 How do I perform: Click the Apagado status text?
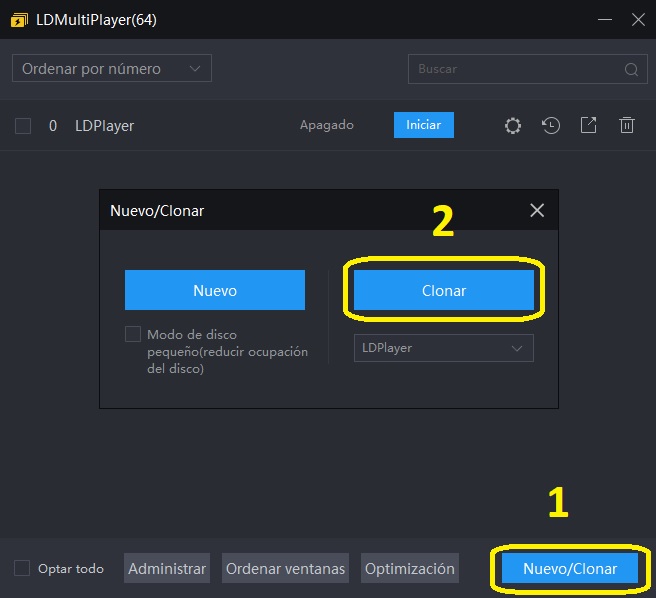point(327,125)
